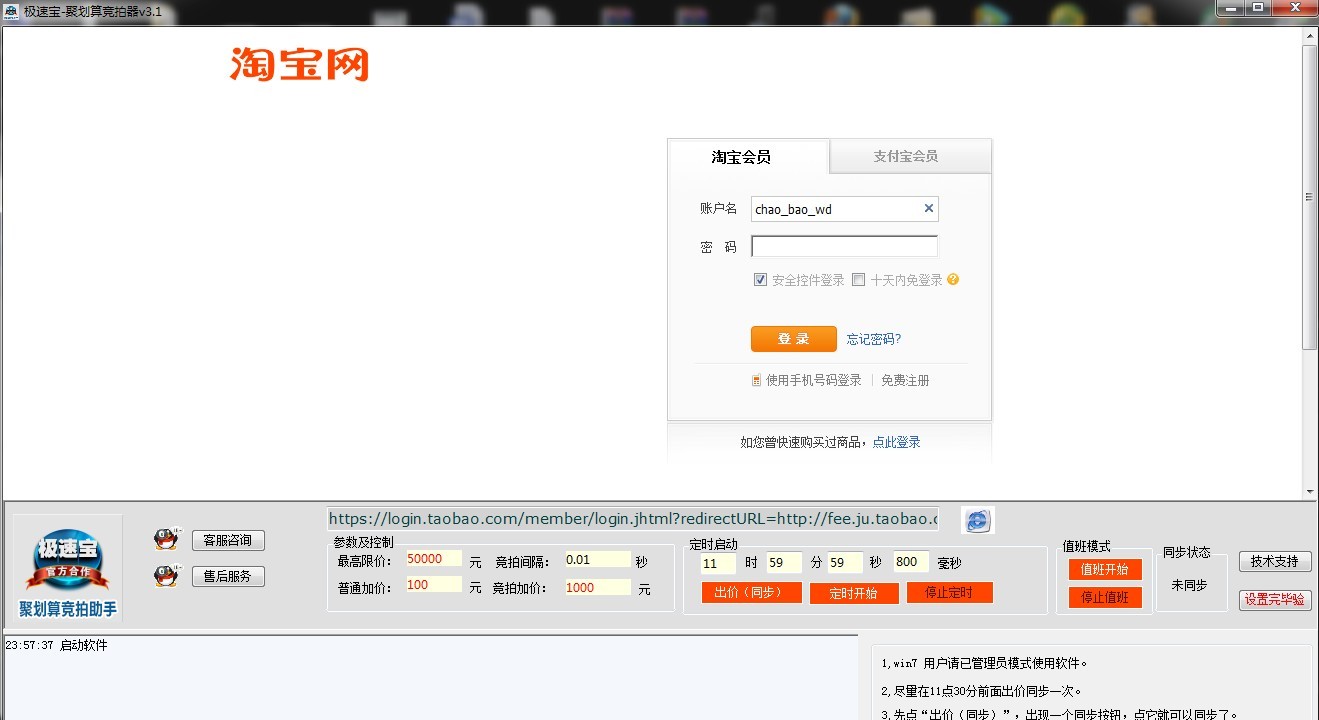The height and width of the screenshot is (720, 1319).
Task: Open 技术支持
Action: tap(1275, 562)
